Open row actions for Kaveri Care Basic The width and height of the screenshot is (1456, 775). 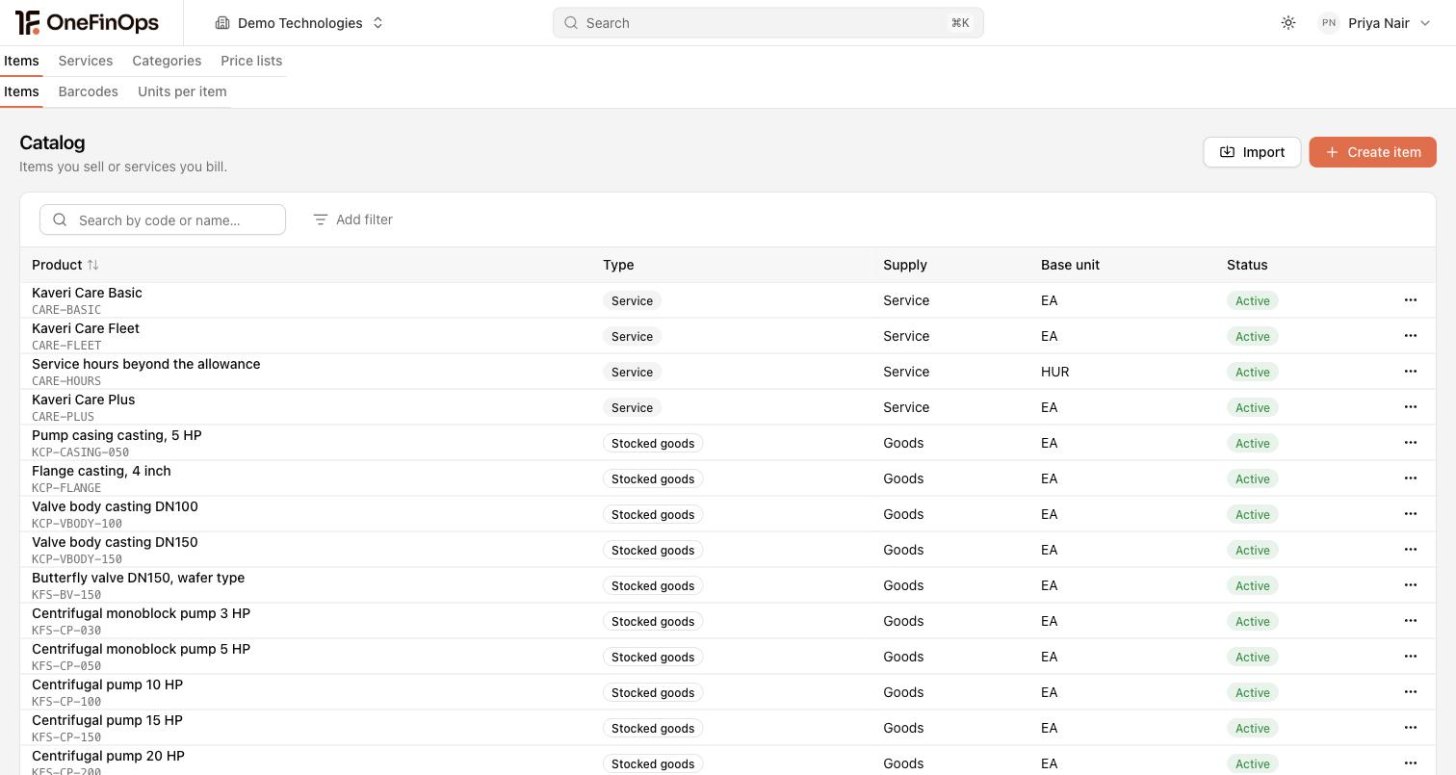click(1410, 300)
